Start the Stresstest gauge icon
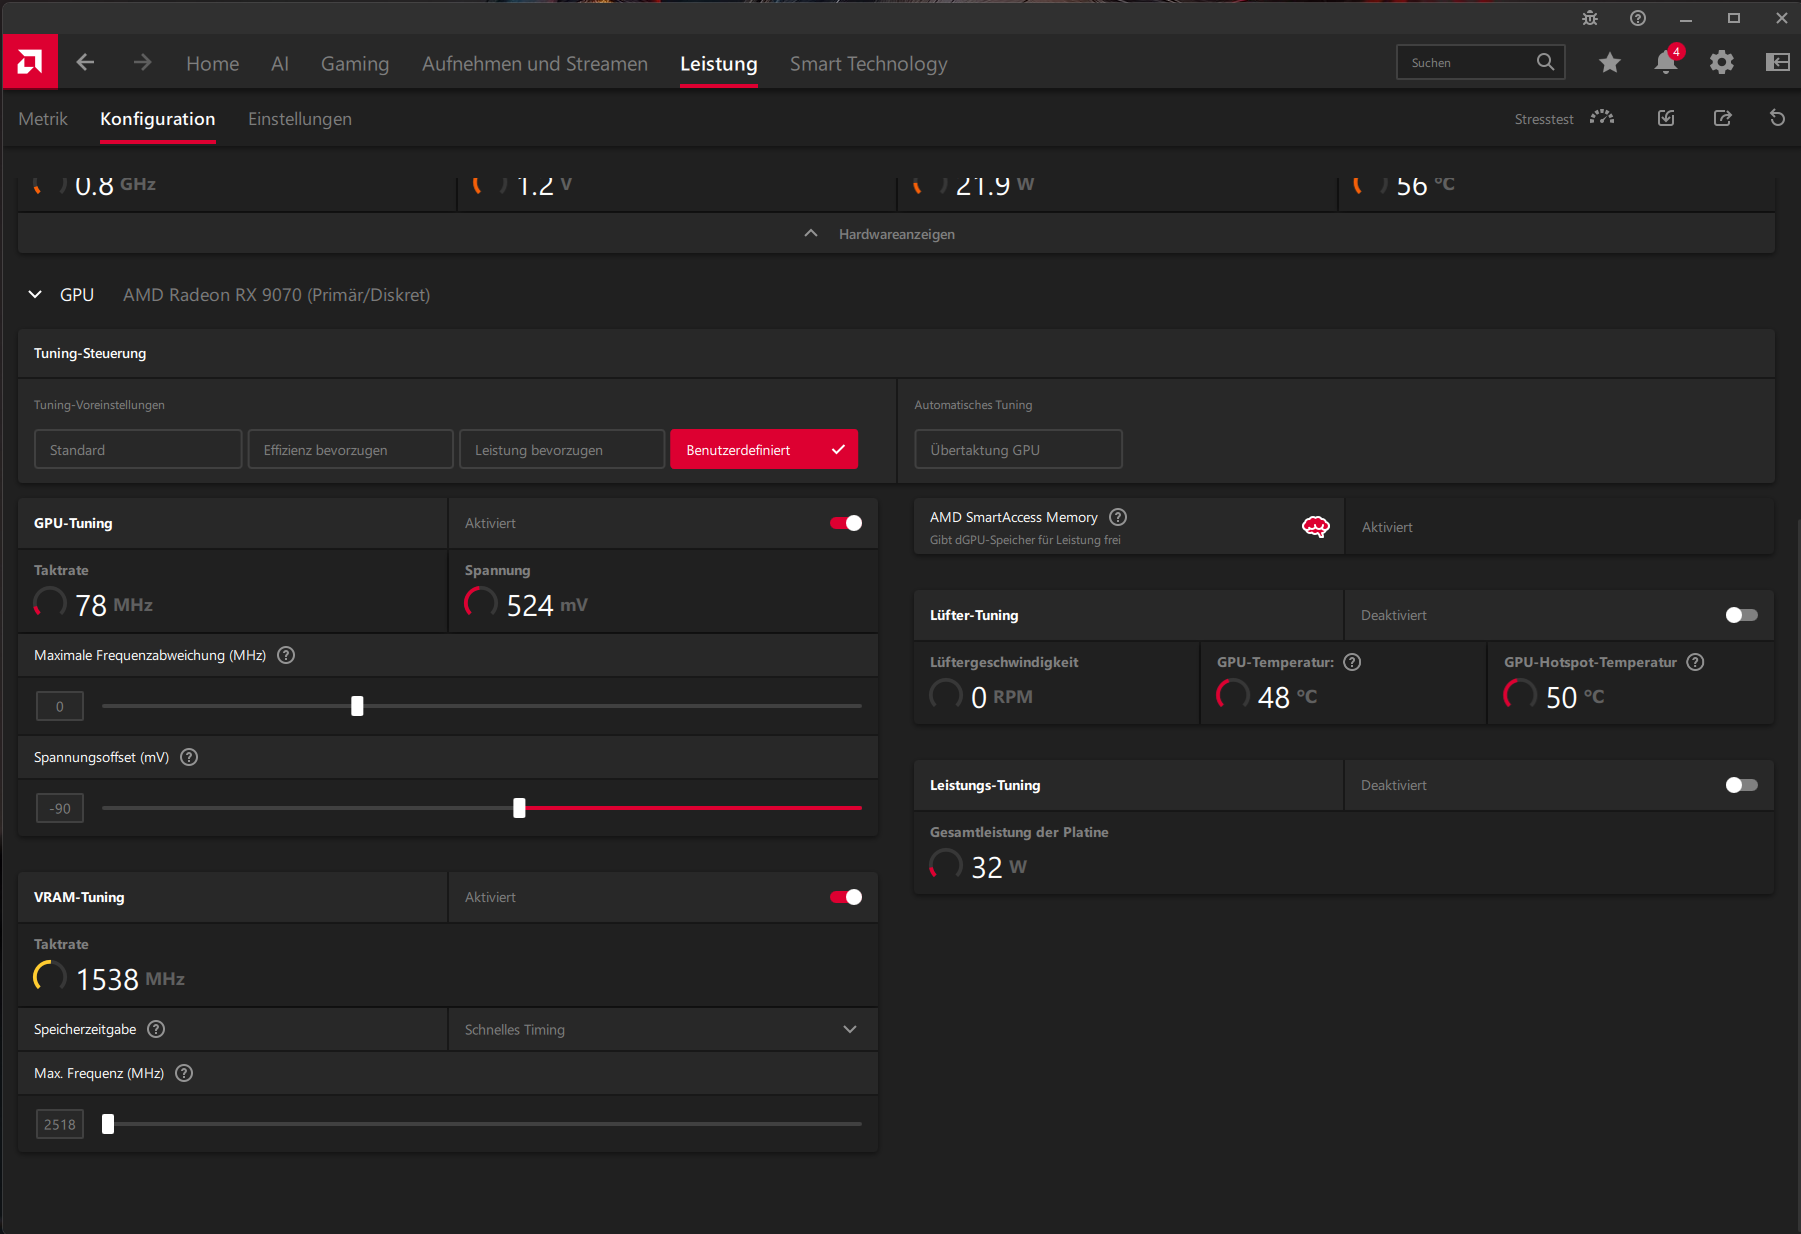Image resolution: width=1801 pixels, height=1234 pixels. (1602, 118)
